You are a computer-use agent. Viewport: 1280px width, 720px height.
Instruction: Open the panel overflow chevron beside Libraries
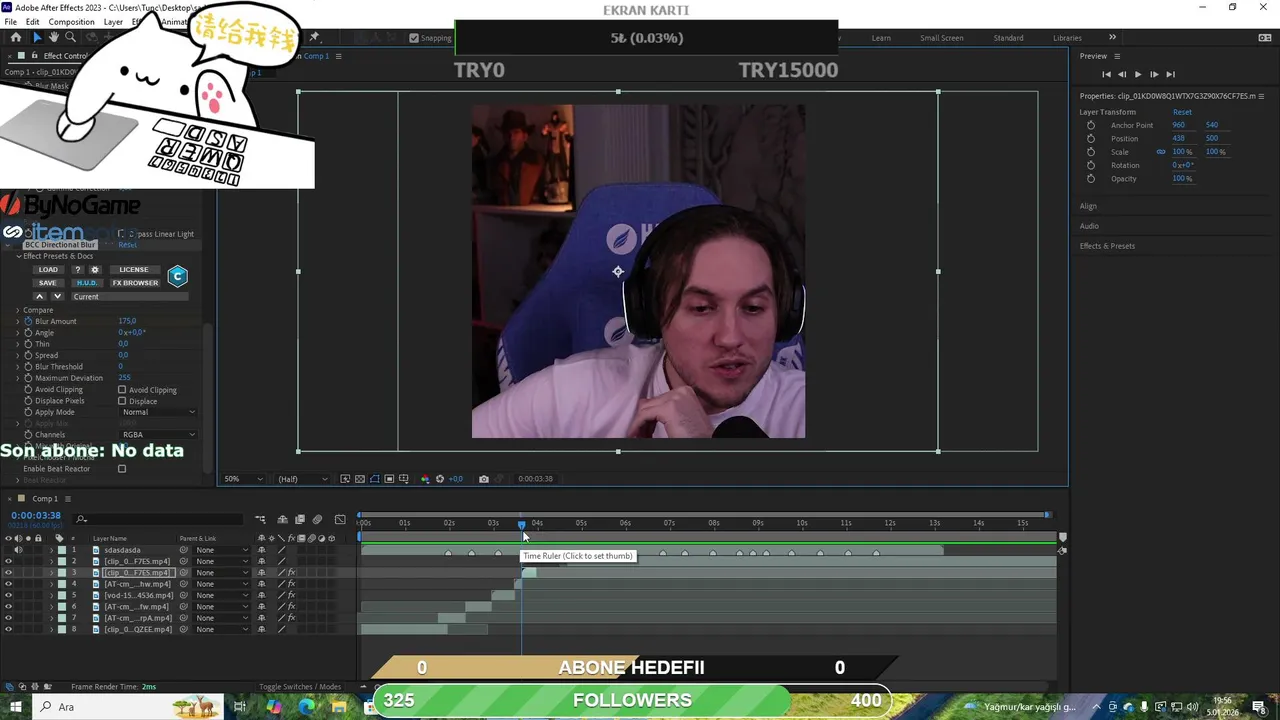pos(1112,38)
